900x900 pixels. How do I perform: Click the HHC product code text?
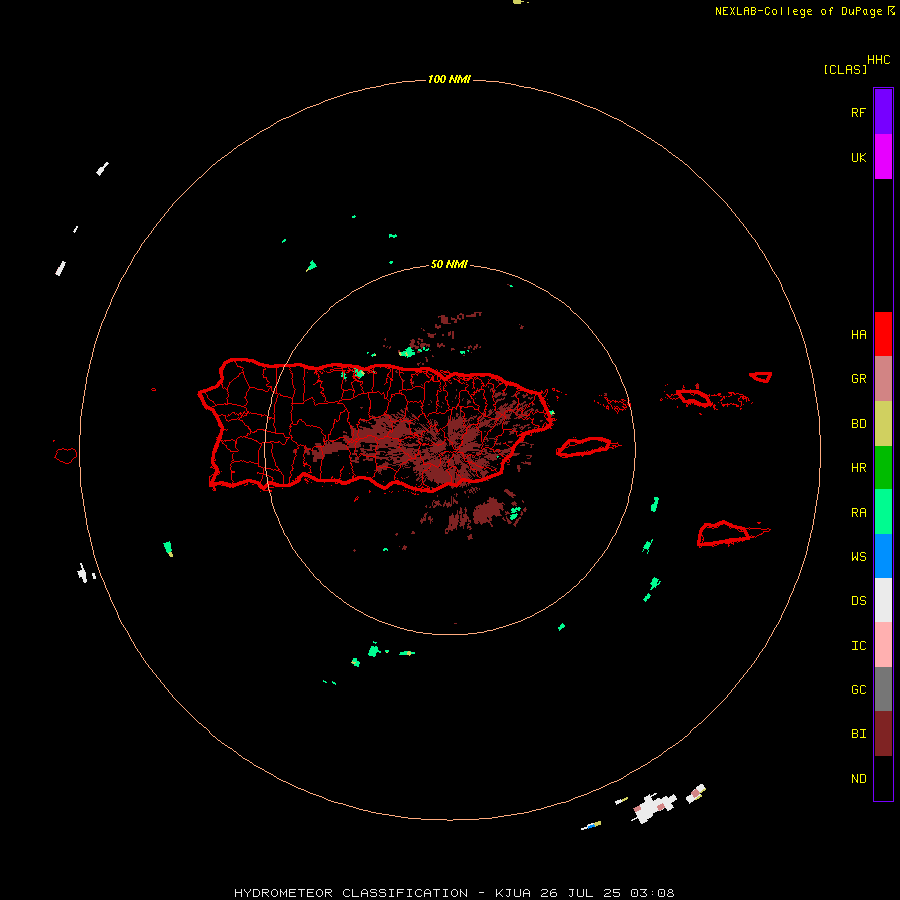point(879,60)
